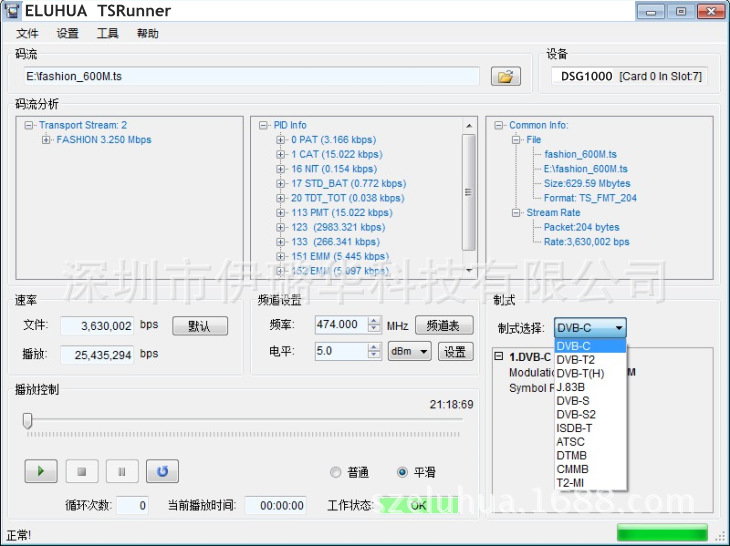Image resolution: width=730 pixels, height=546 pixels.
Task: Click the 设置 button beside level unit
Action: pyautogui.click(x=455, y=351)
